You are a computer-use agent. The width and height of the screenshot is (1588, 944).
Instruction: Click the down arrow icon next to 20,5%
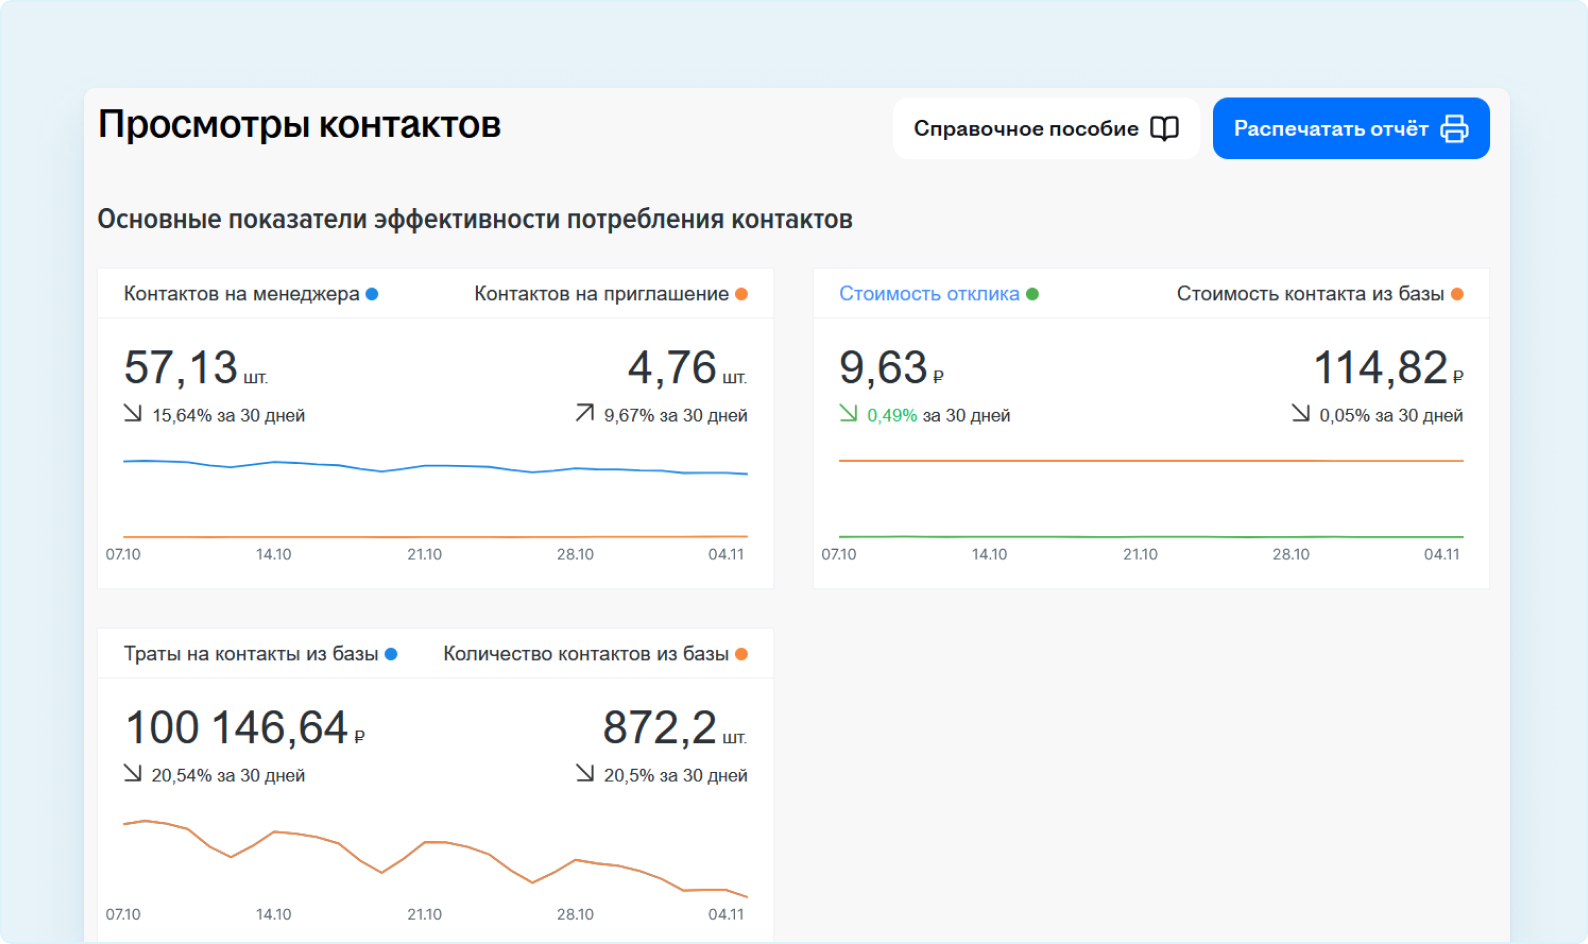coord(585,773)
